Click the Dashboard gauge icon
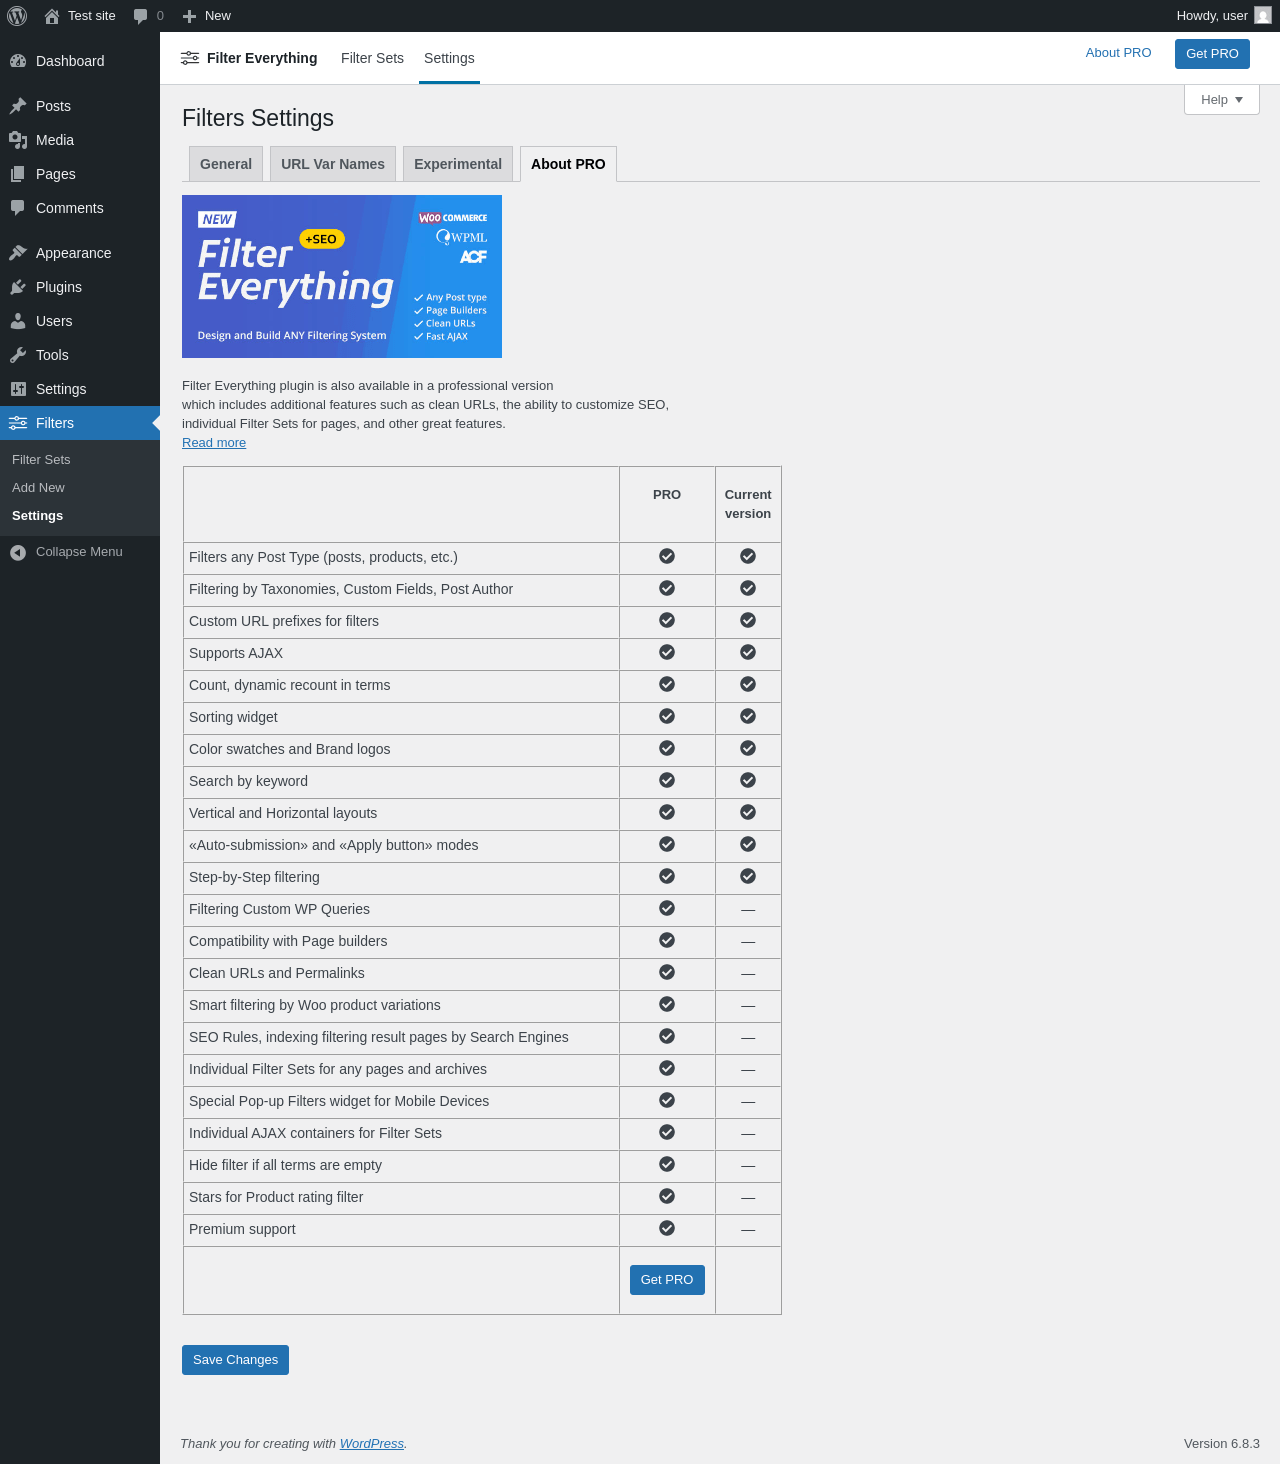This screenshot has width=1280, height=1464. point(18,61)
